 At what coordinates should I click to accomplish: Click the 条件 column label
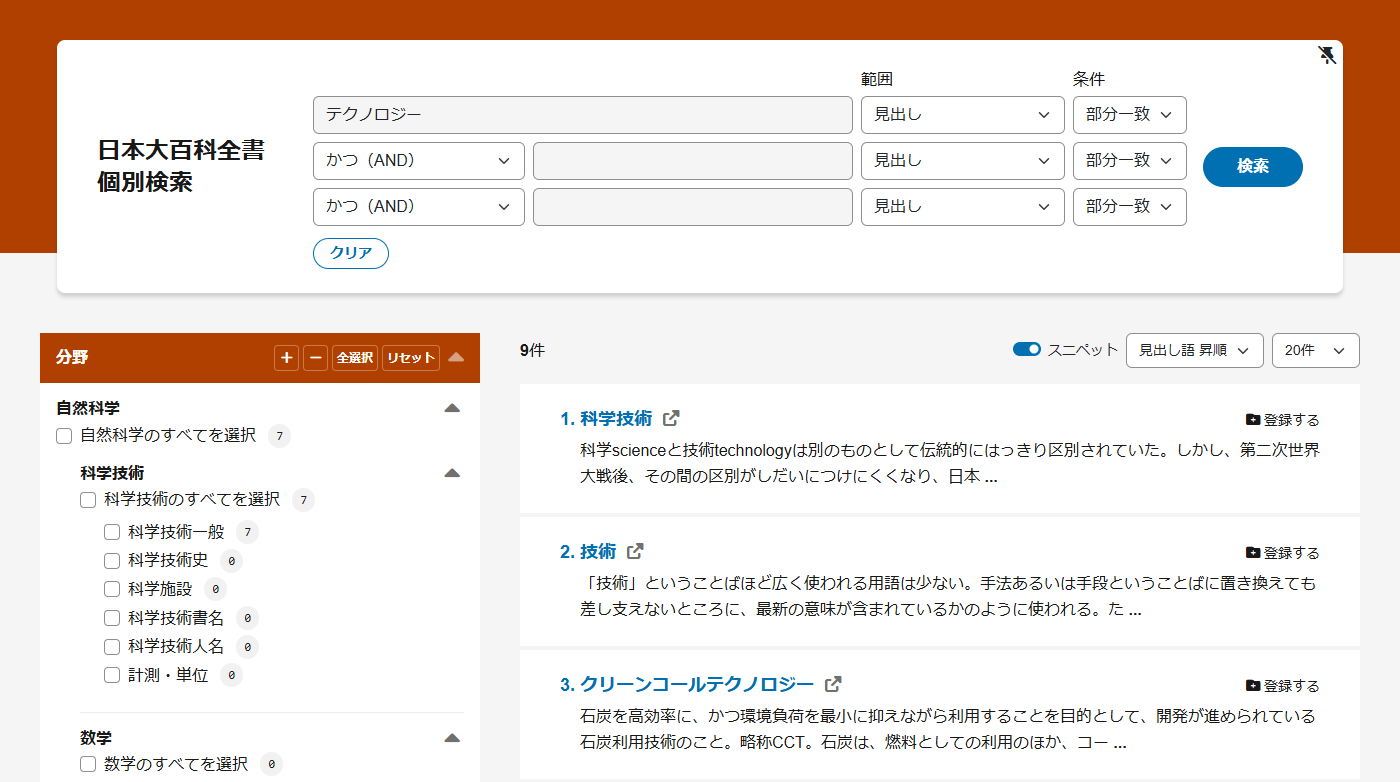(1089, 79)
